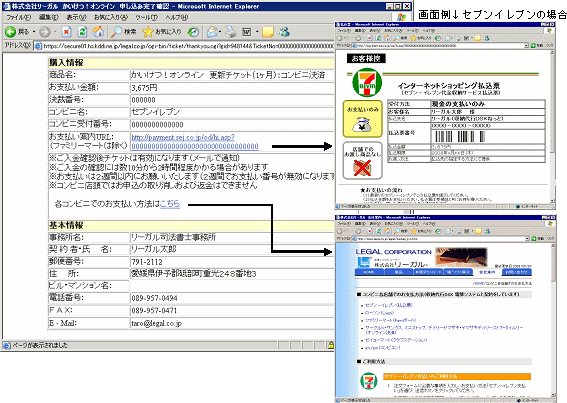Viewport: 567px width, 403px height.
Task: Open ツール(T) menu in main window
Action: pos(146,17)
